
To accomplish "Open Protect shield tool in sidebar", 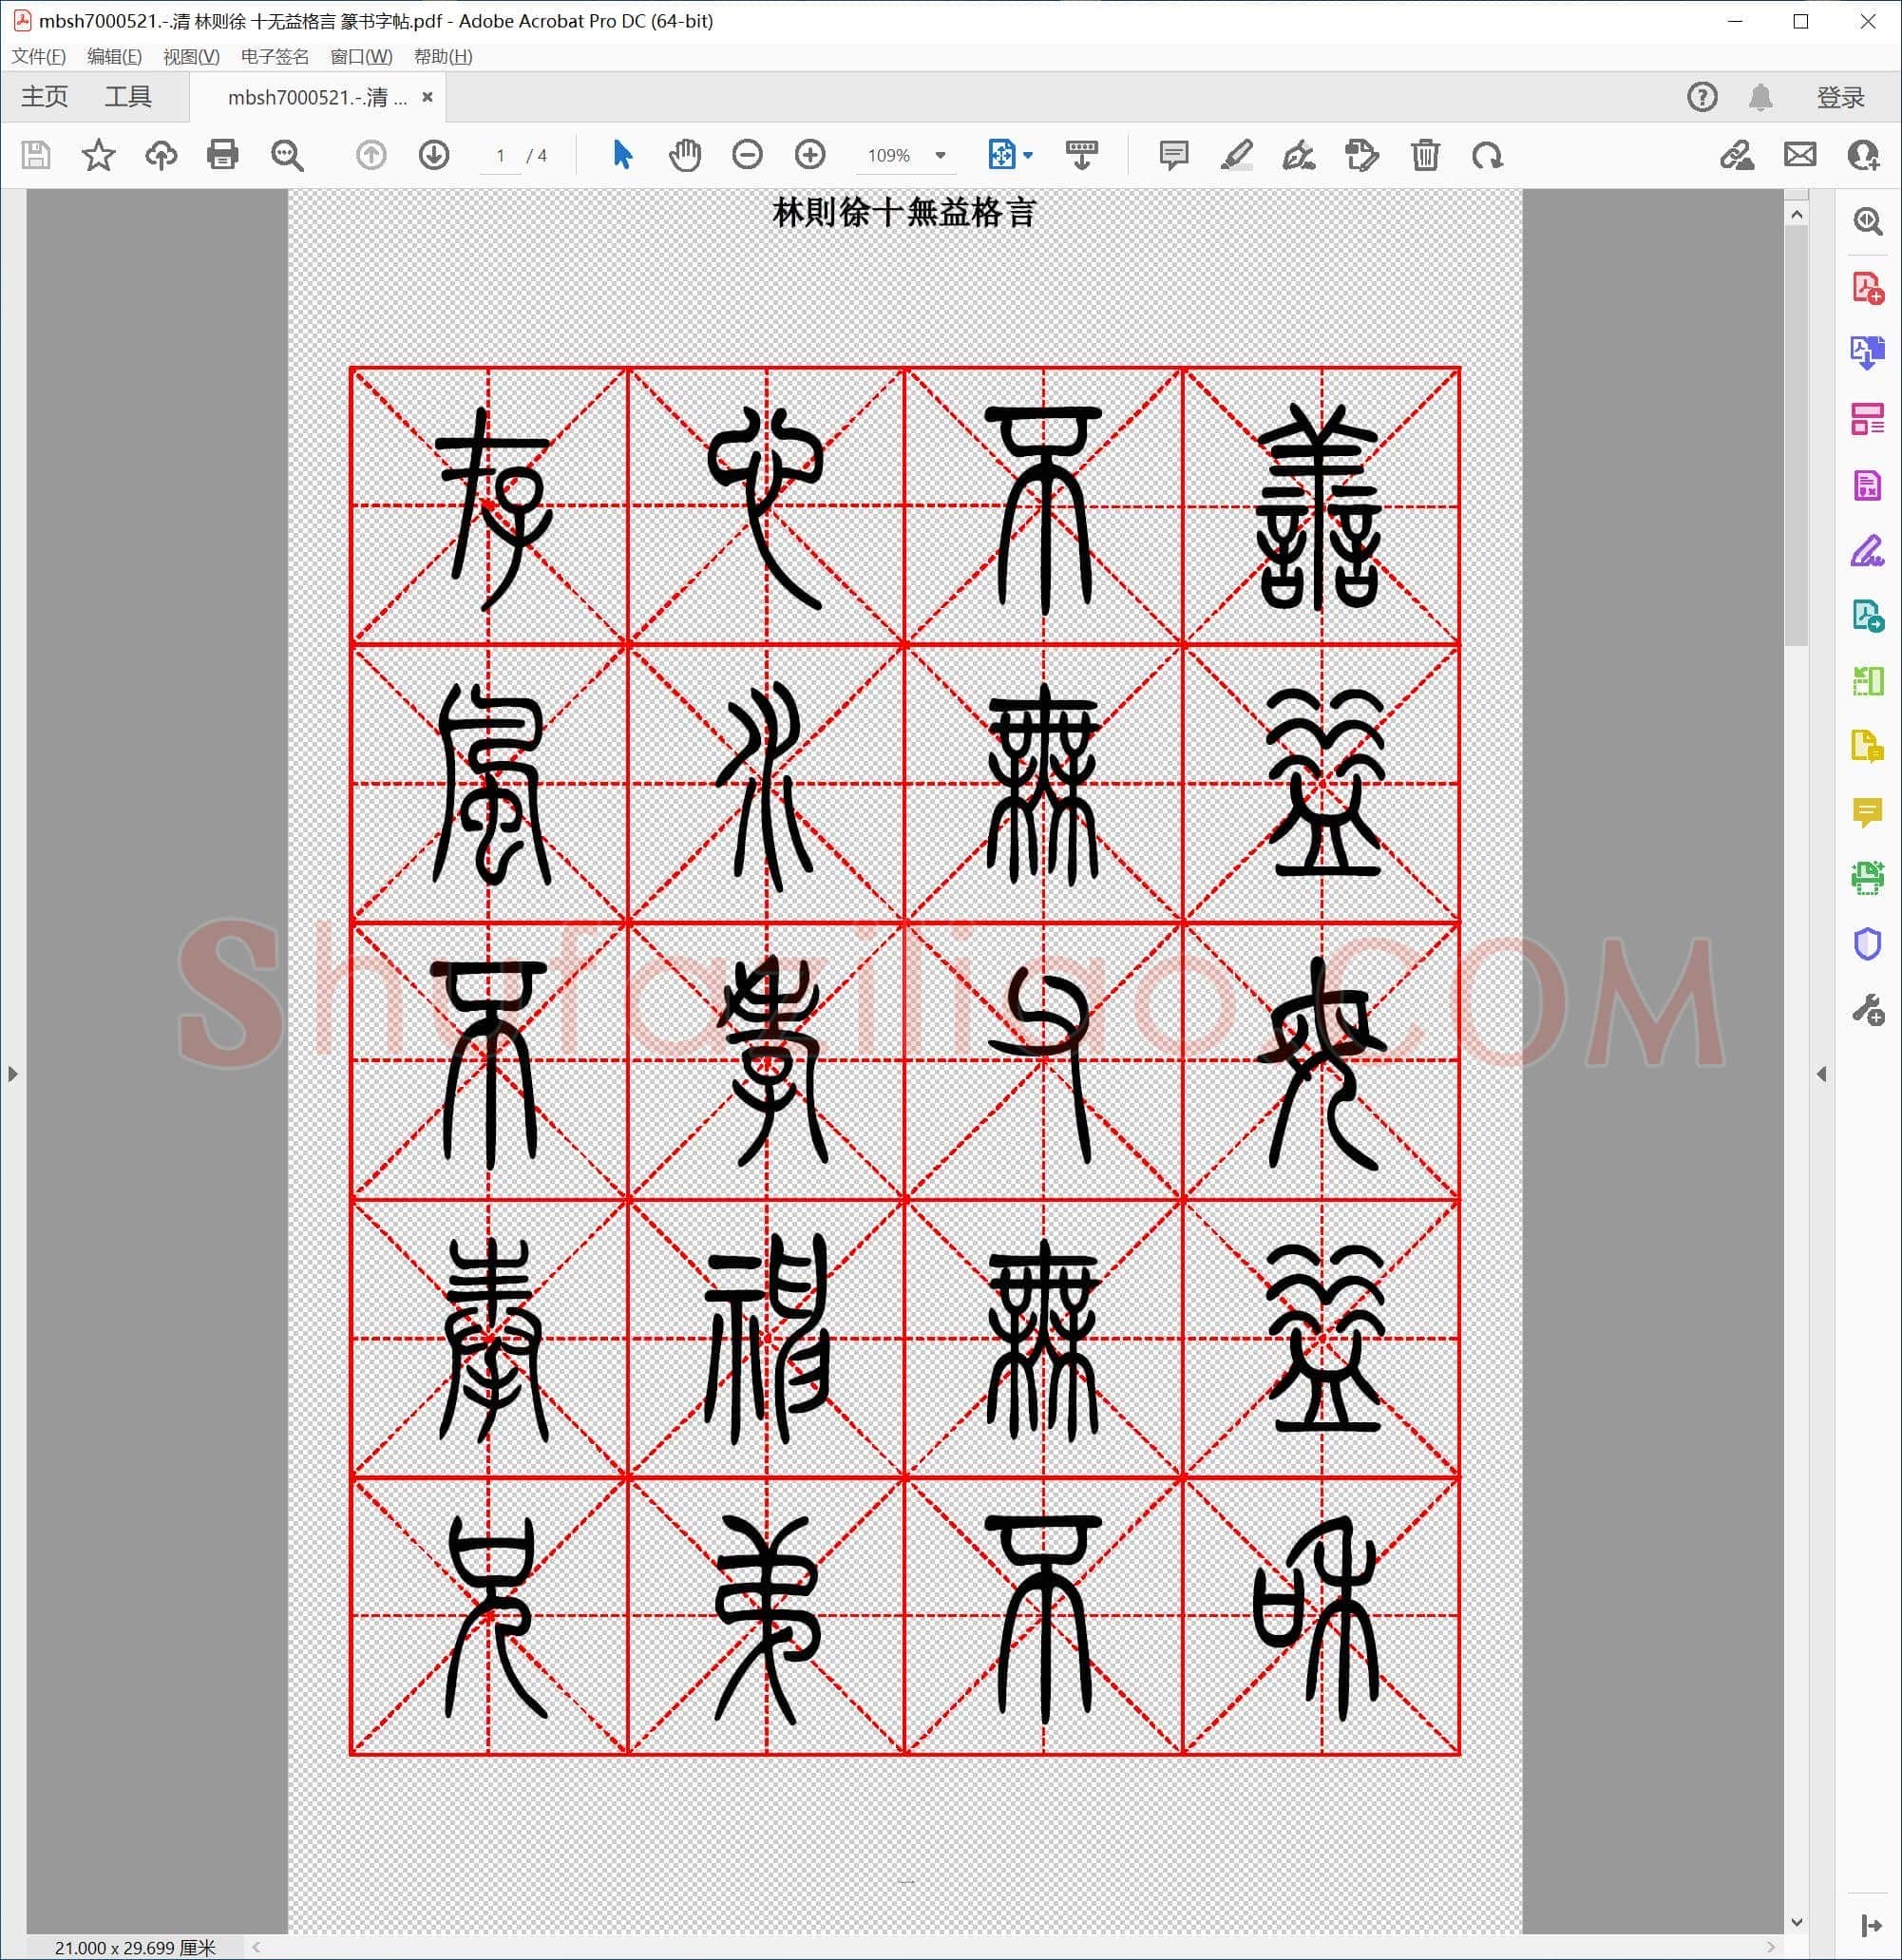I will (1867, 944).
